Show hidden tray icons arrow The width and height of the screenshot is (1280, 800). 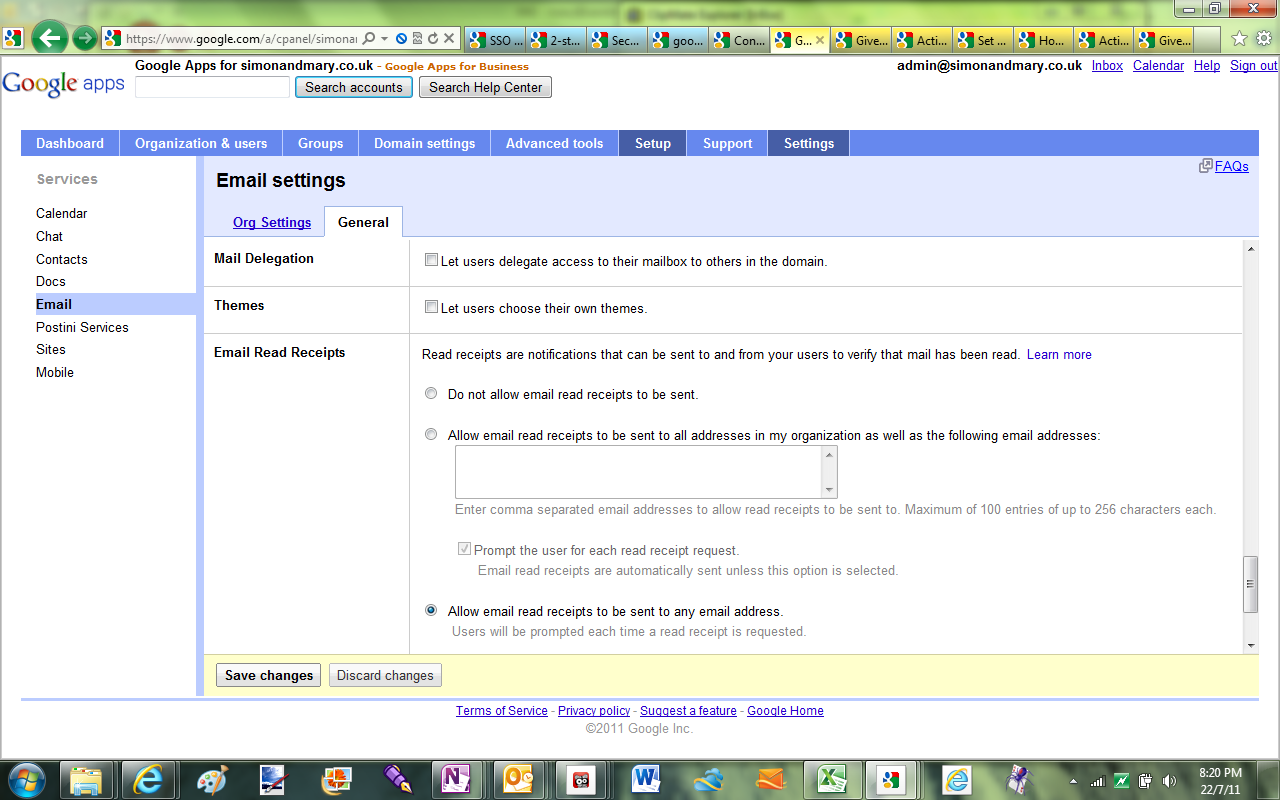click(1073, 780)
